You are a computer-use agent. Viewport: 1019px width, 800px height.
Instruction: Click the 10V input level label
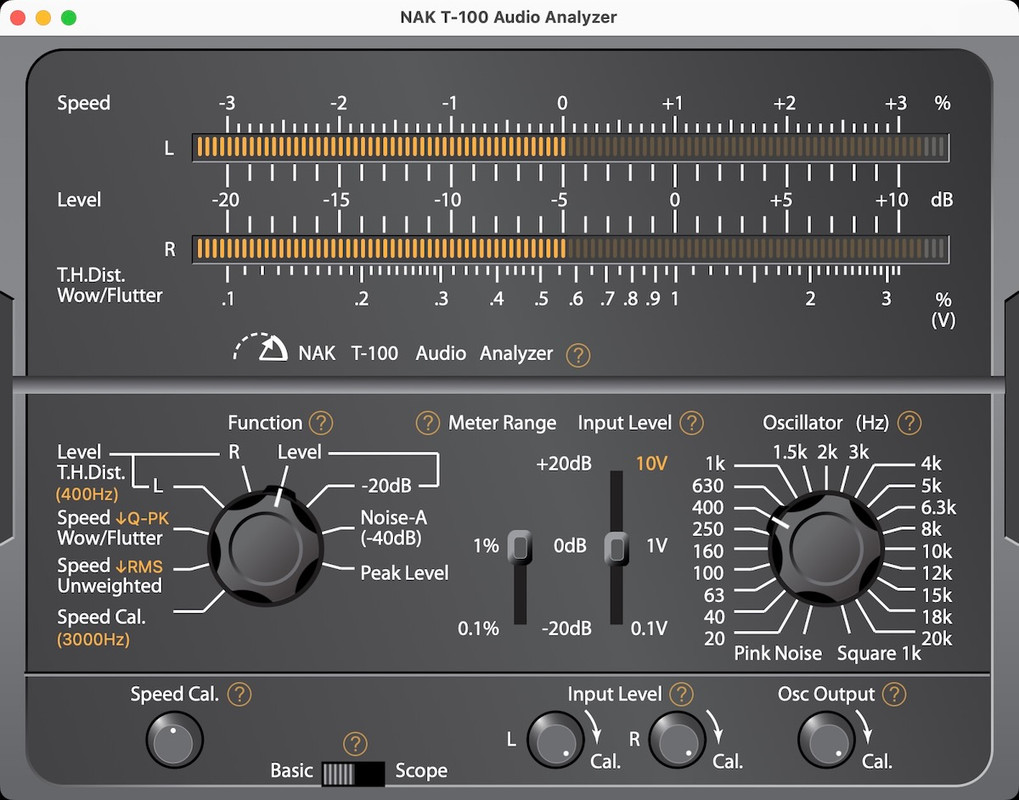pyautogui.click(x=652, y=464)
